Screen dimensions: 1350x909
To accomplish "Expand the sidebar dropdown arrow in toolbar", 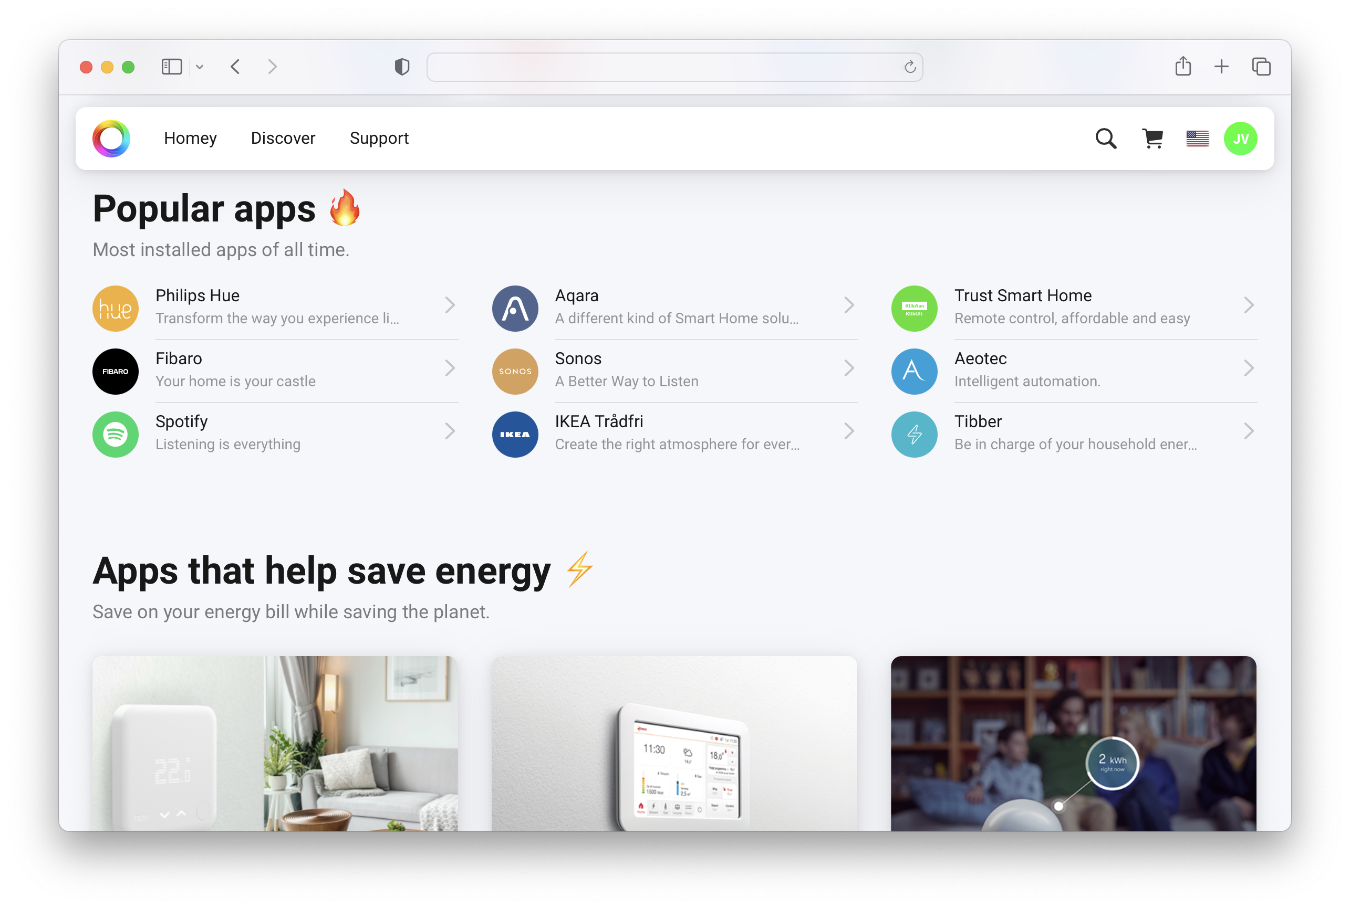I will 200,67.
